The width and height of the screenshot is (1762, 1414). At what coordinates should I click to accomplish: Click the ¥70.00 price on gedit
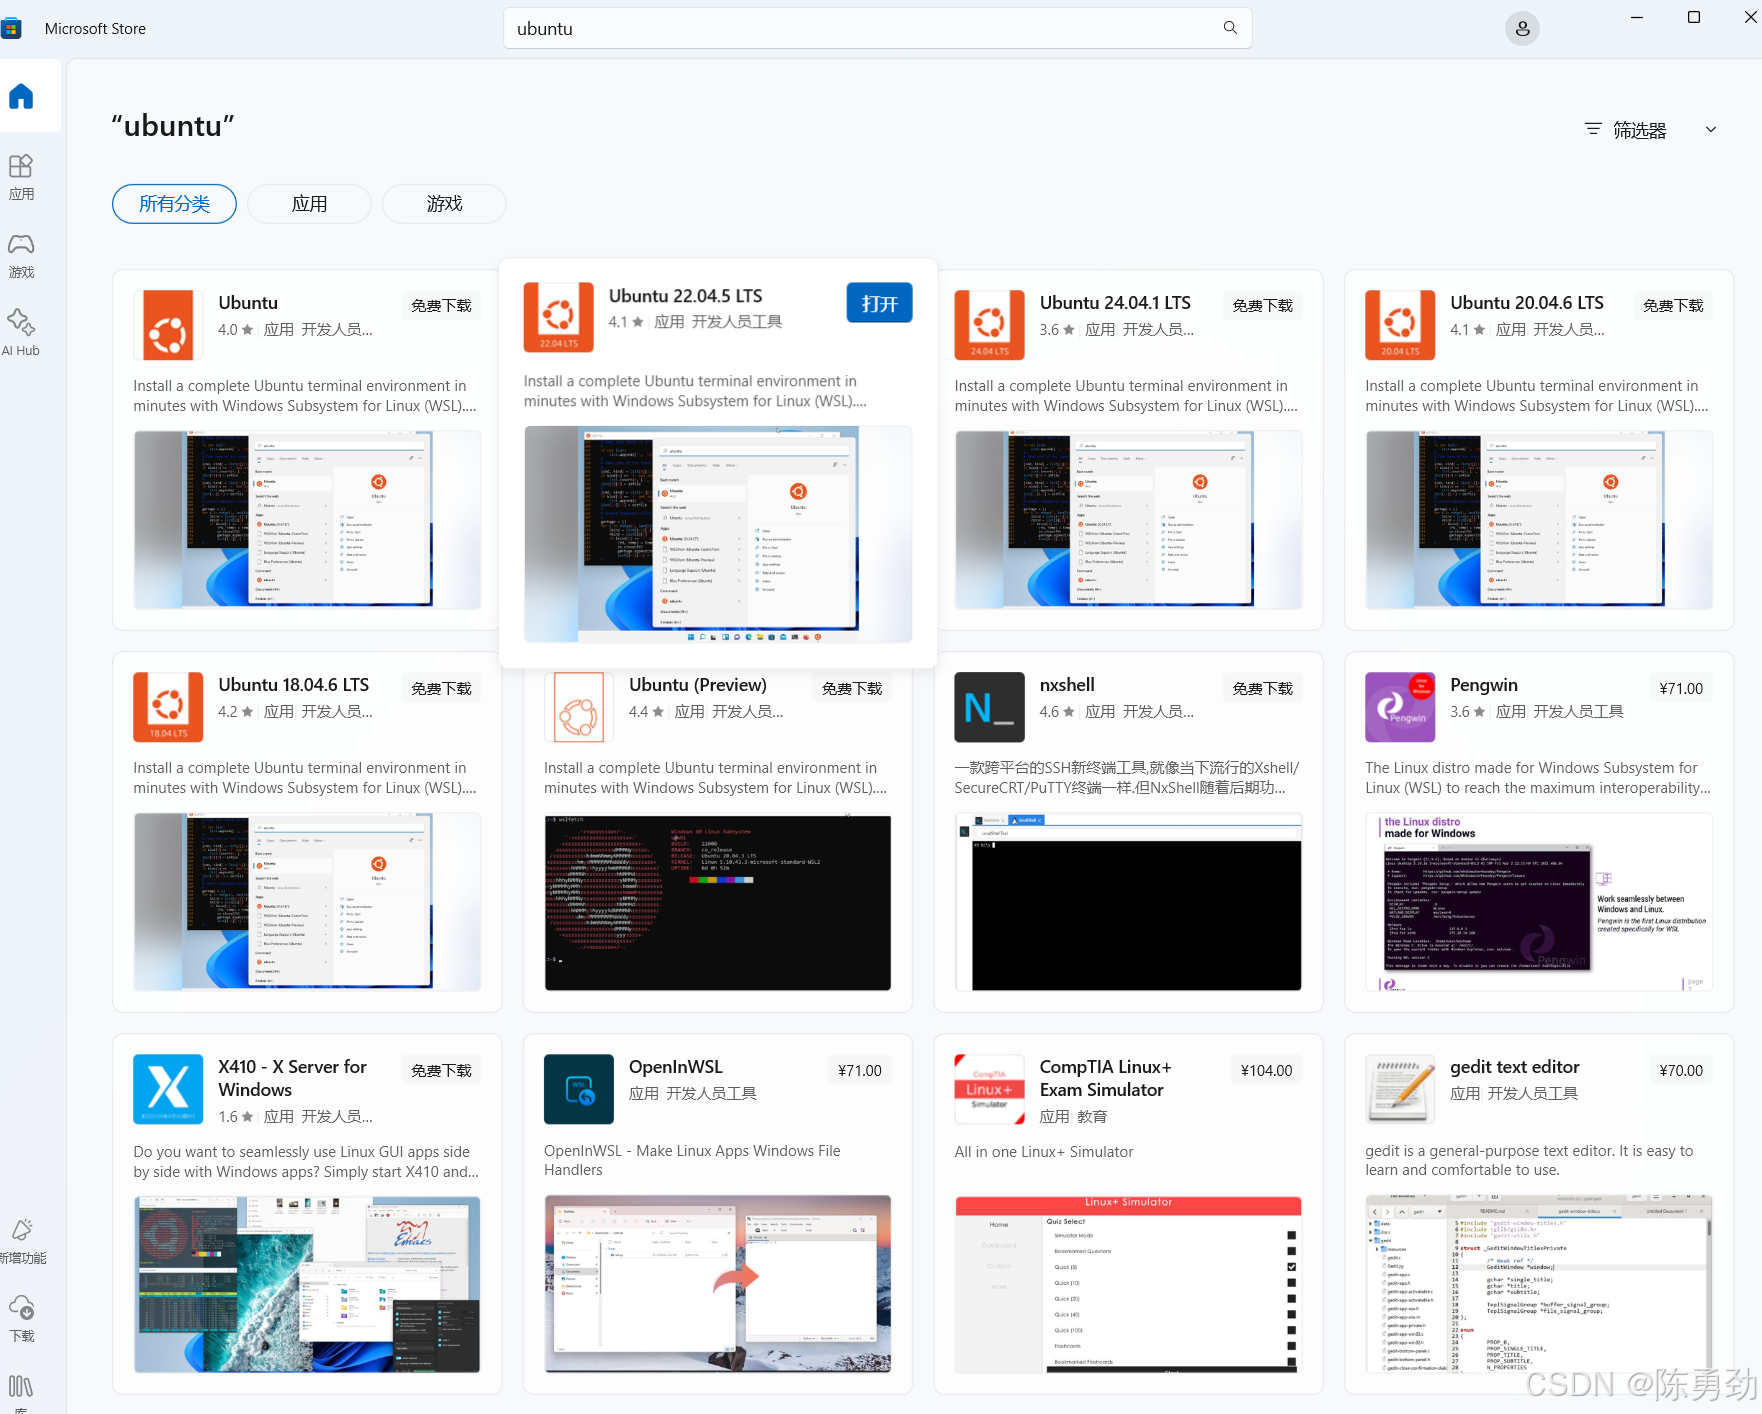1681,1071
